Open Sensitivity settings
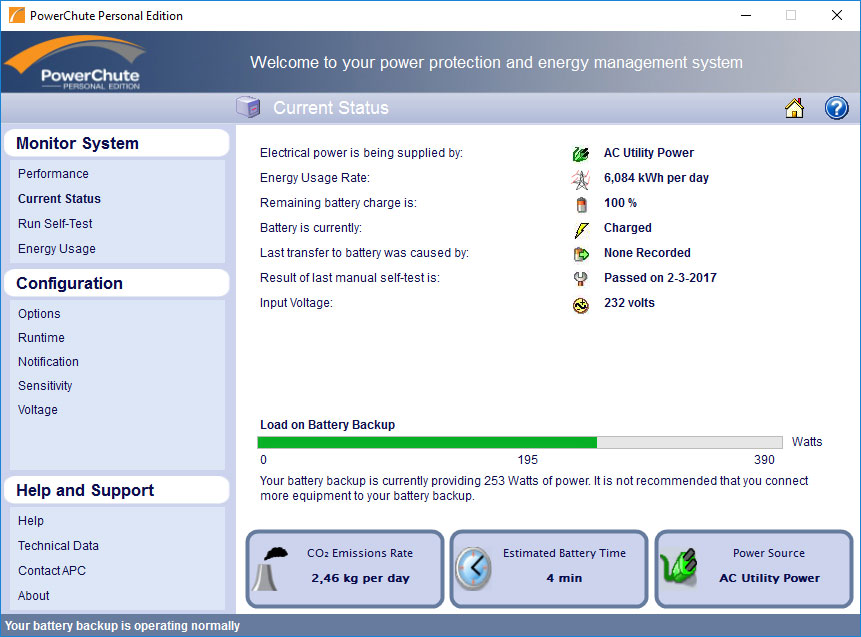Screen dimensions: 861x637 coord(45,386)
